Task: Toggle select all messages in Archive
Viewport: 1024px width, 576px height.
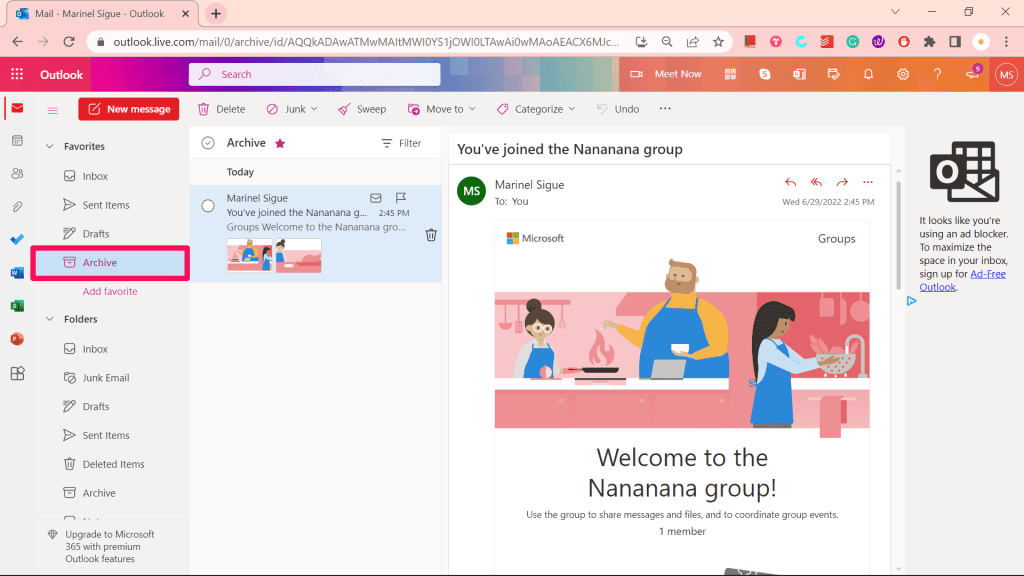Action: coord(208,143)
